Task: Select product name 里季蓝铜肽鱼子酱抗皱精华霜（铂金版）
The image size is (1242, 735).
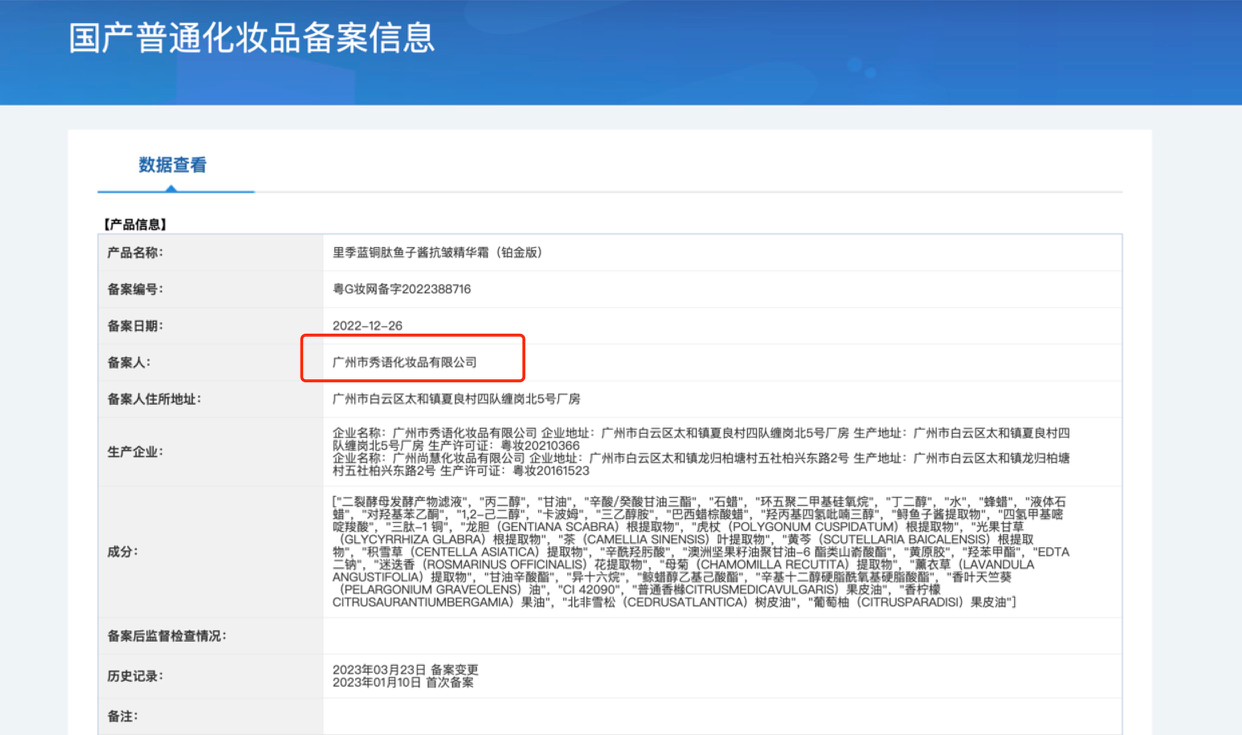Action: (438, 253)
